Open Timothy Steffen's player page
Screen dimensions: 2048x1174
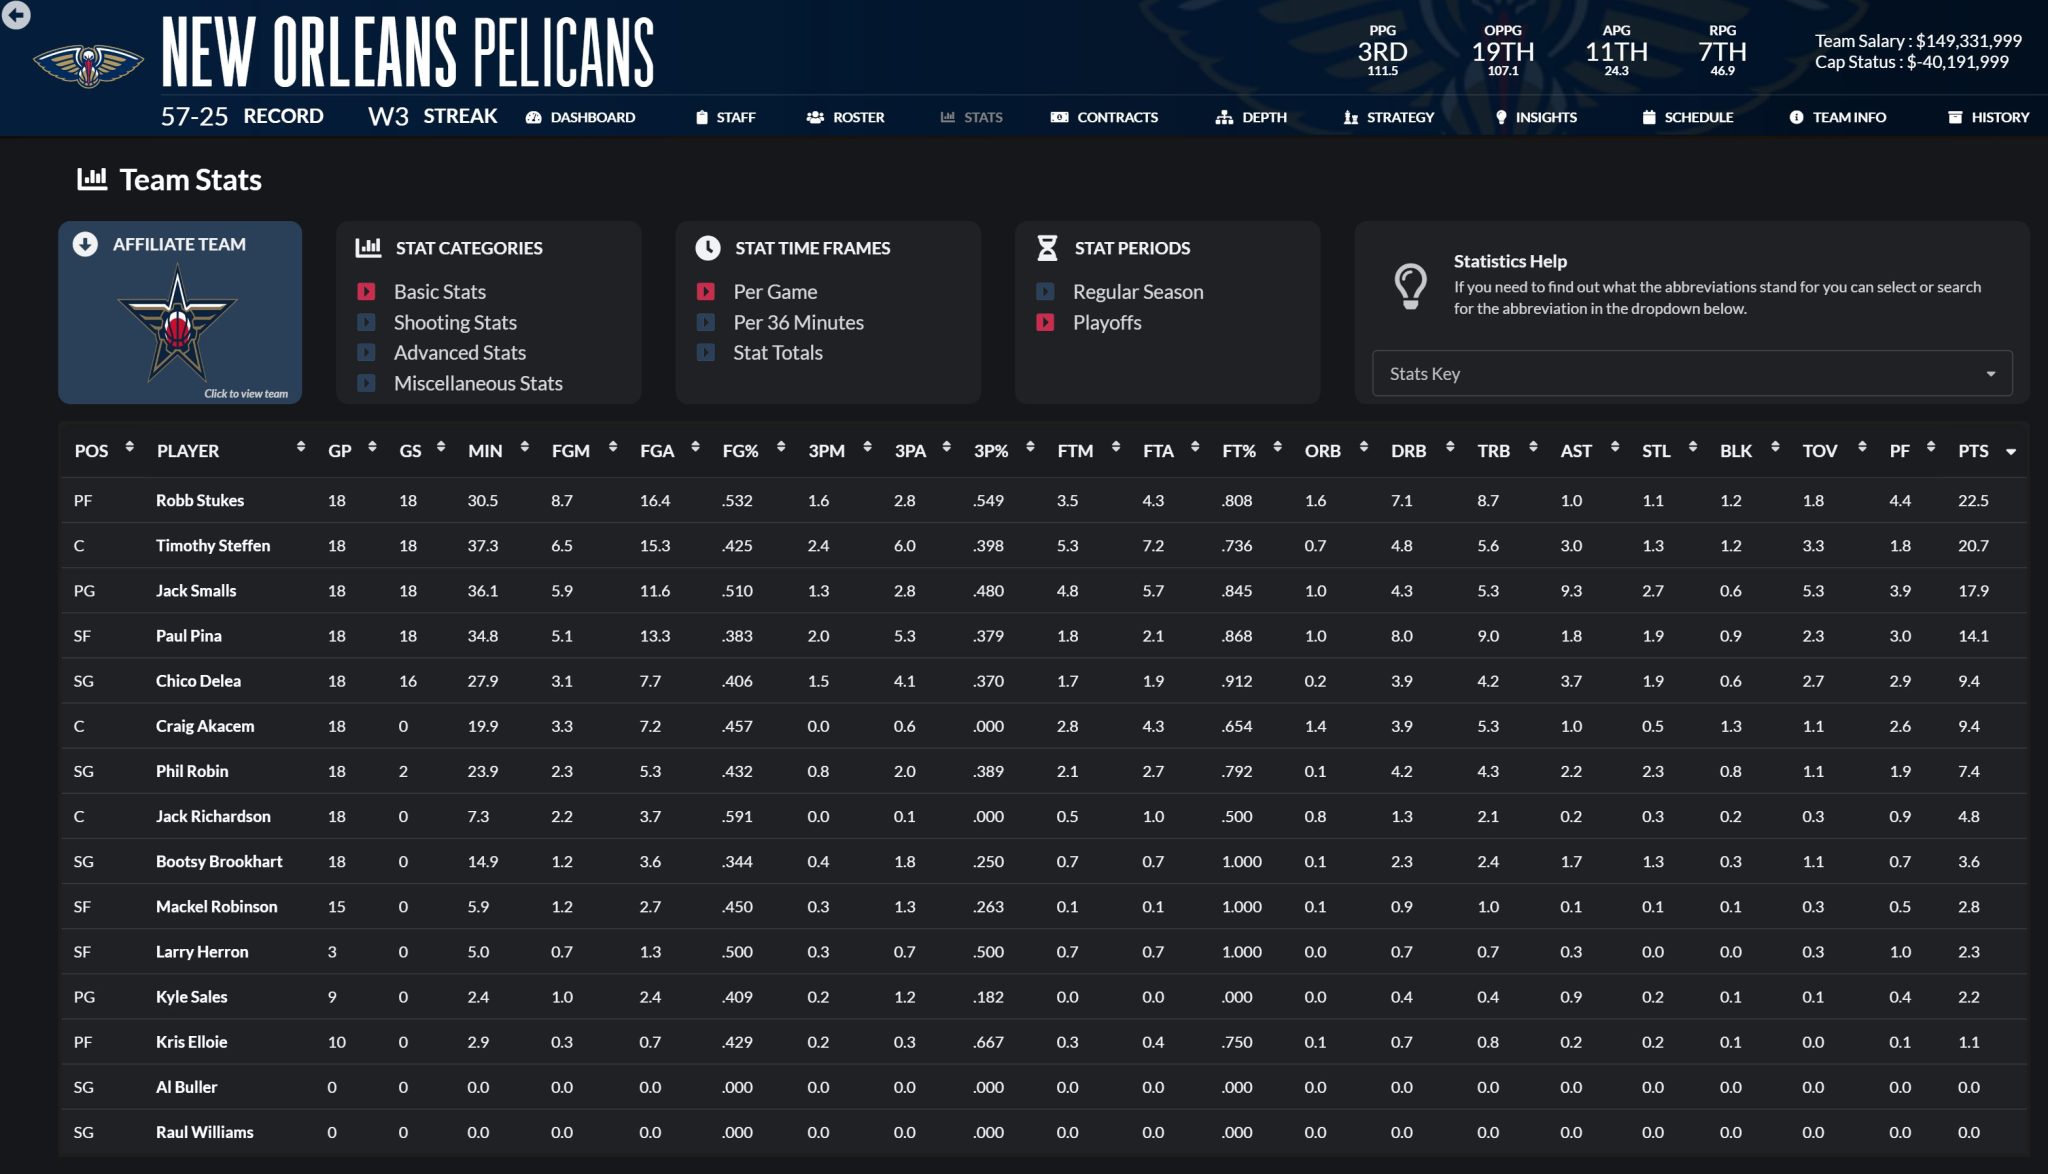(213, 546)
